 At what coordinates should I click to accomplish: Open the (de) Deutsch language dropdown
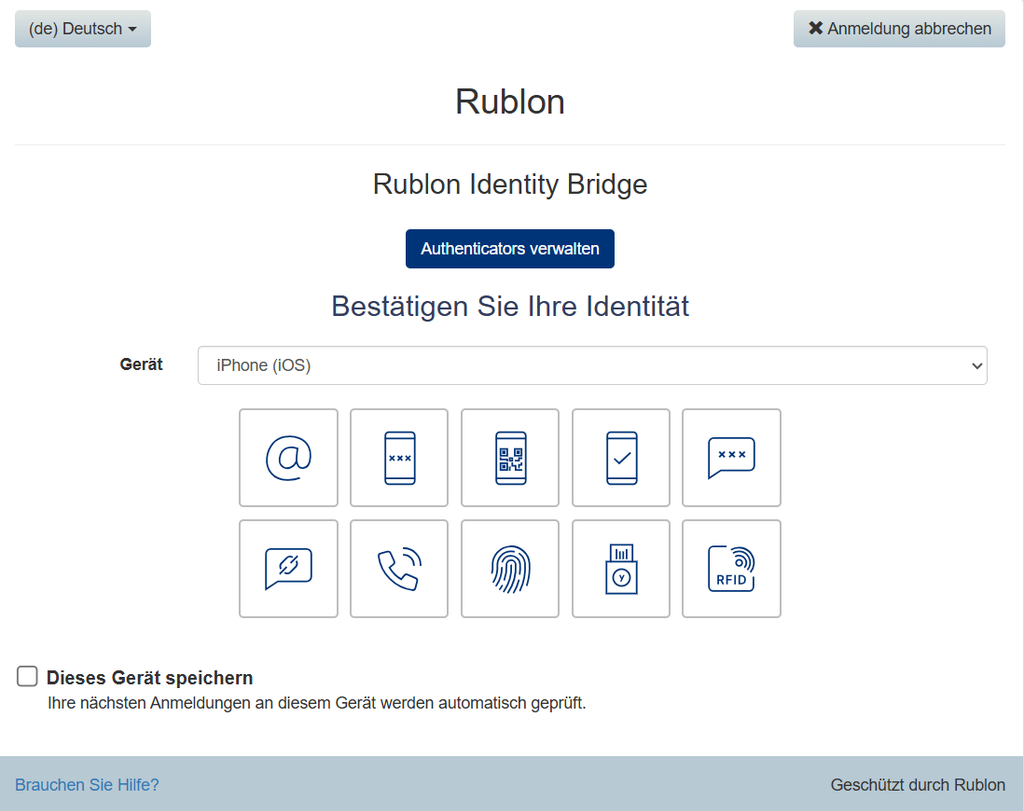83,29
